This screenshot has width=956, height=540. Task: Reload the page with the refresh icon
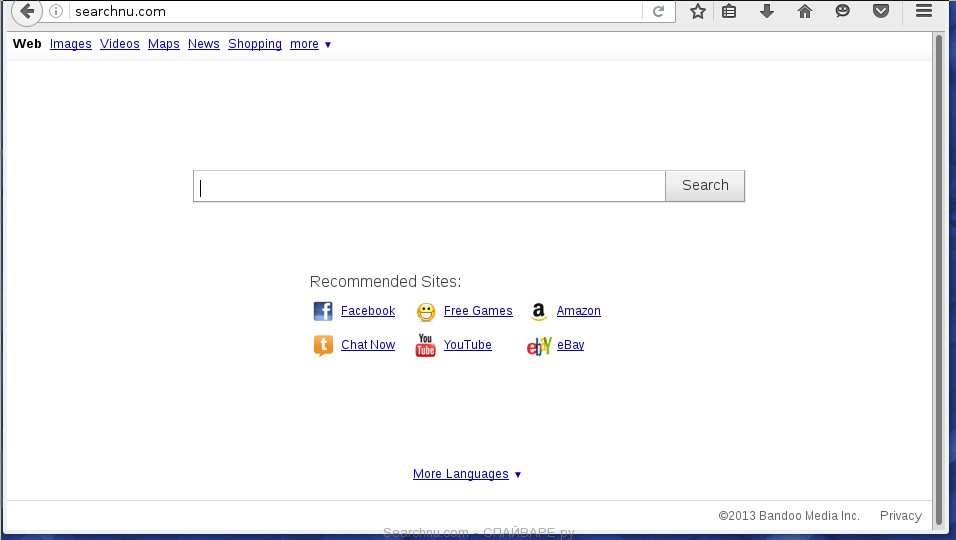click(x=658, y=12)
